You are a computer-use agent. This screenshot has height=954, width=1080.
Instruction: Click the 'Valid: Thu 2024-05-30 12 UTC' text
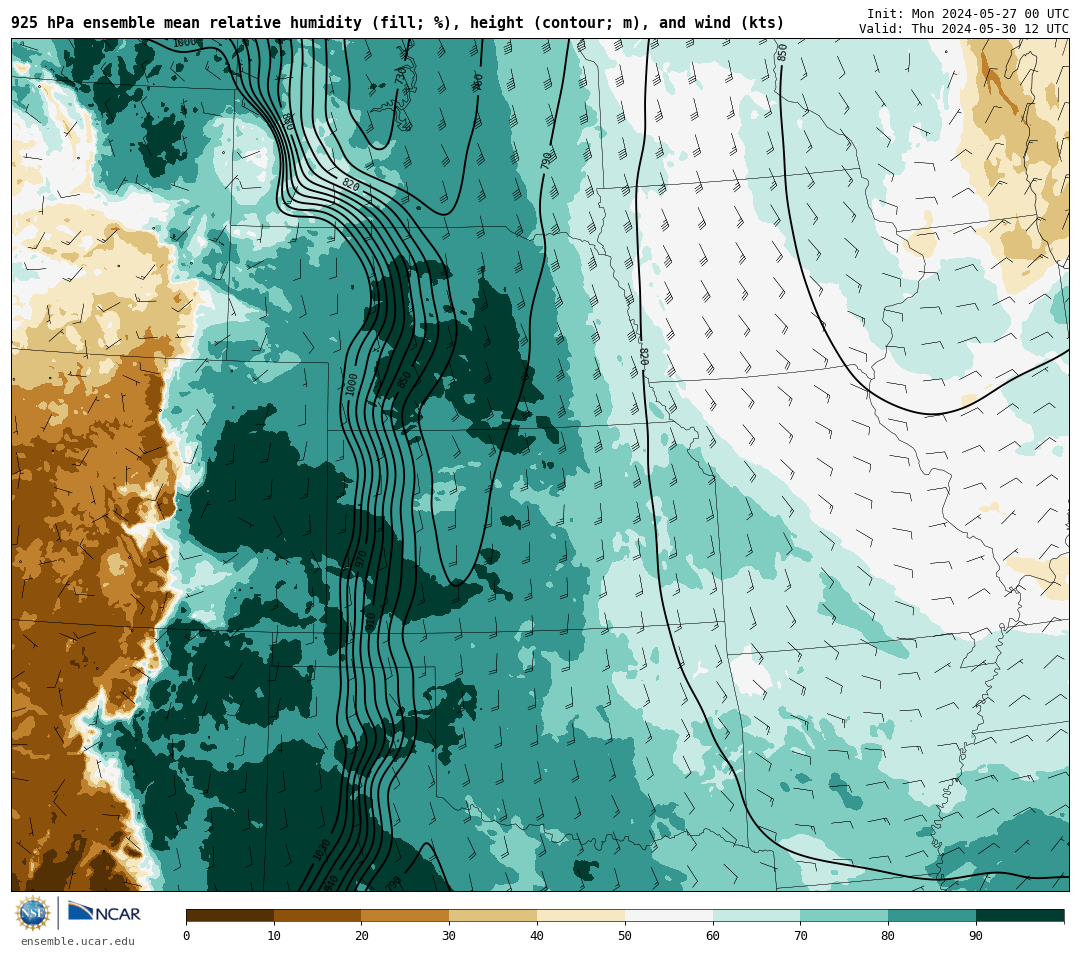pos(964,29)
